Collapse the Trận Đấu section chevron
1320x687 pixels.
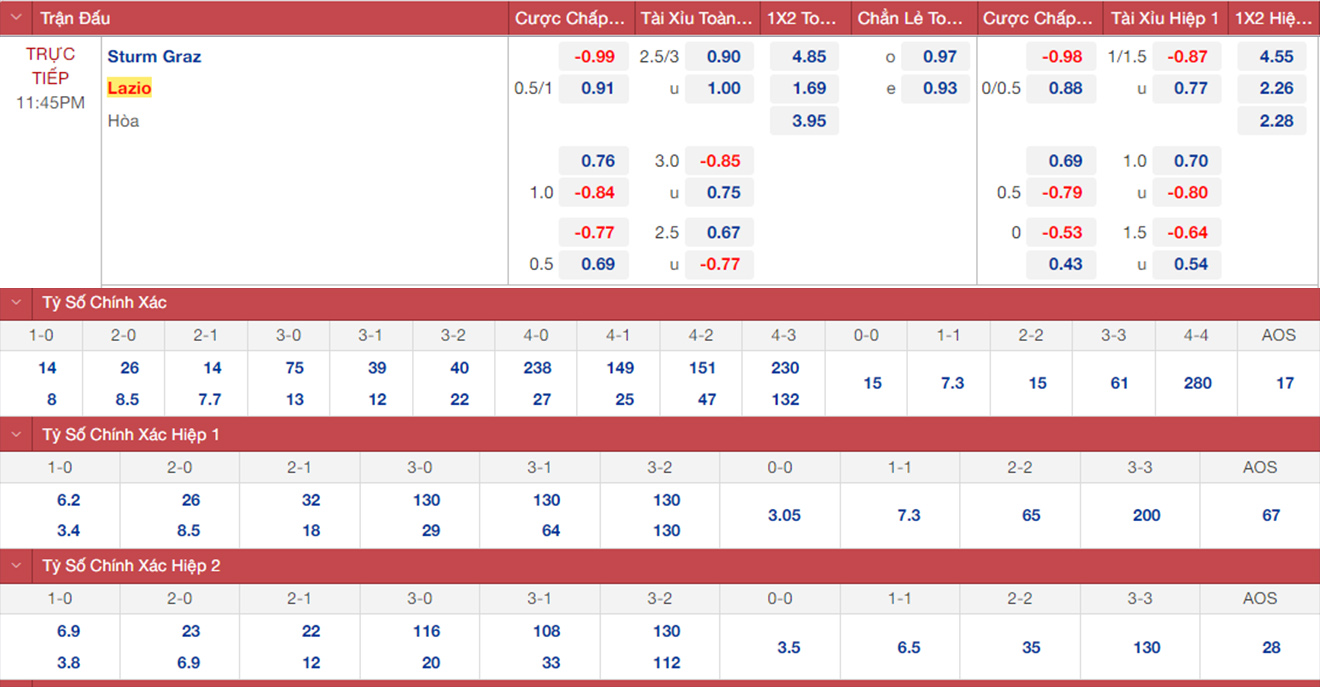pyautogui.click(x=15, y=18)
